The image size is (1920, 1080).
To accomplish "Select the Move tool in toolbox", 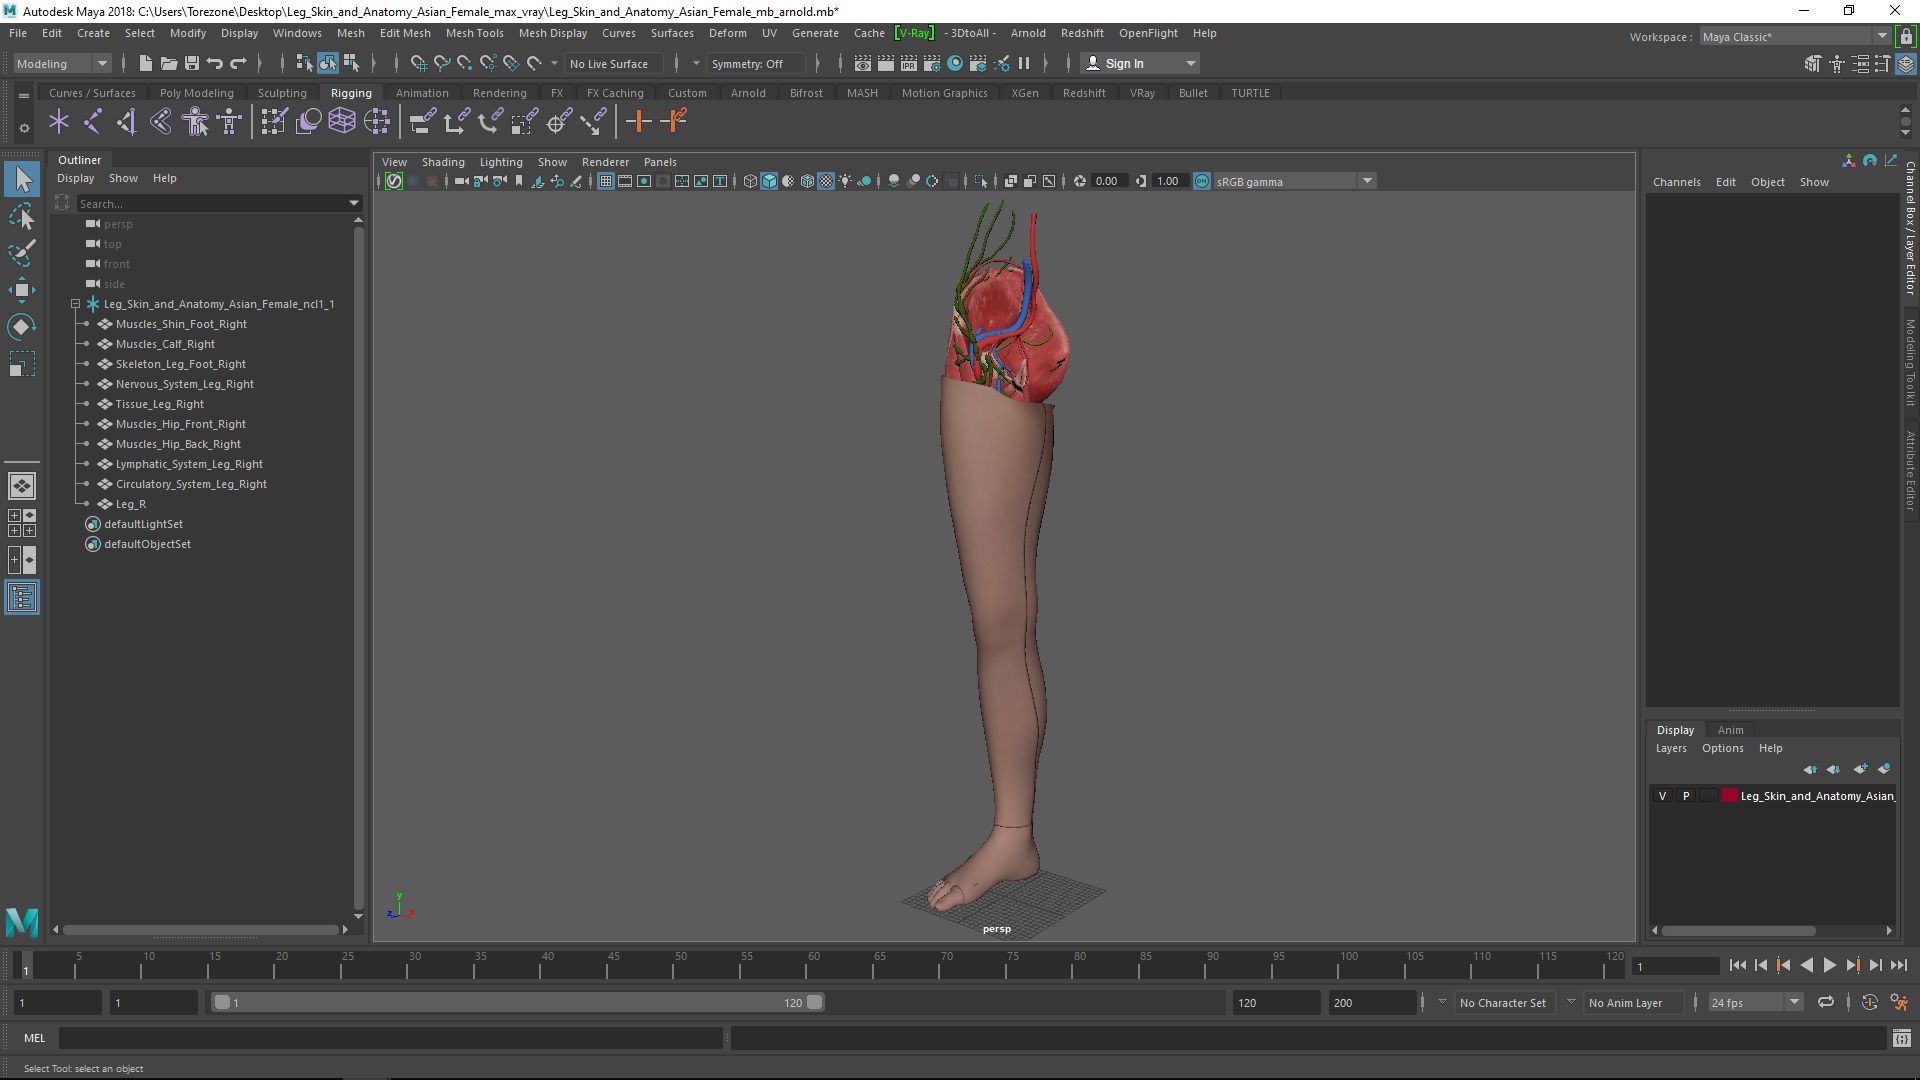I will (21, 290).
